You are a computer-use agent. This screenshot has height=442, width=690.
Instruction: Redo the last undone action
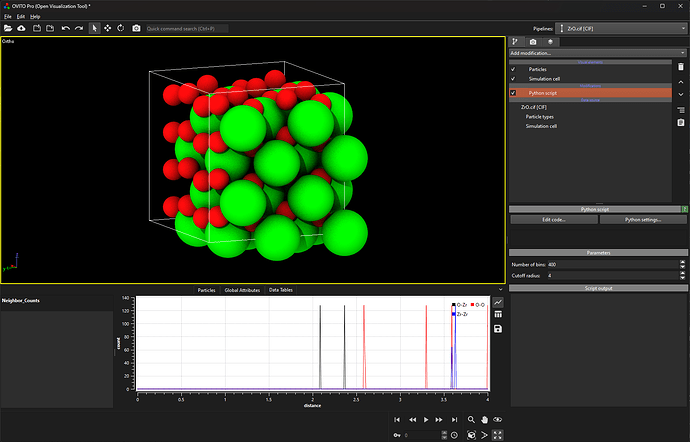pyautogui.click(x=79, y=28)
